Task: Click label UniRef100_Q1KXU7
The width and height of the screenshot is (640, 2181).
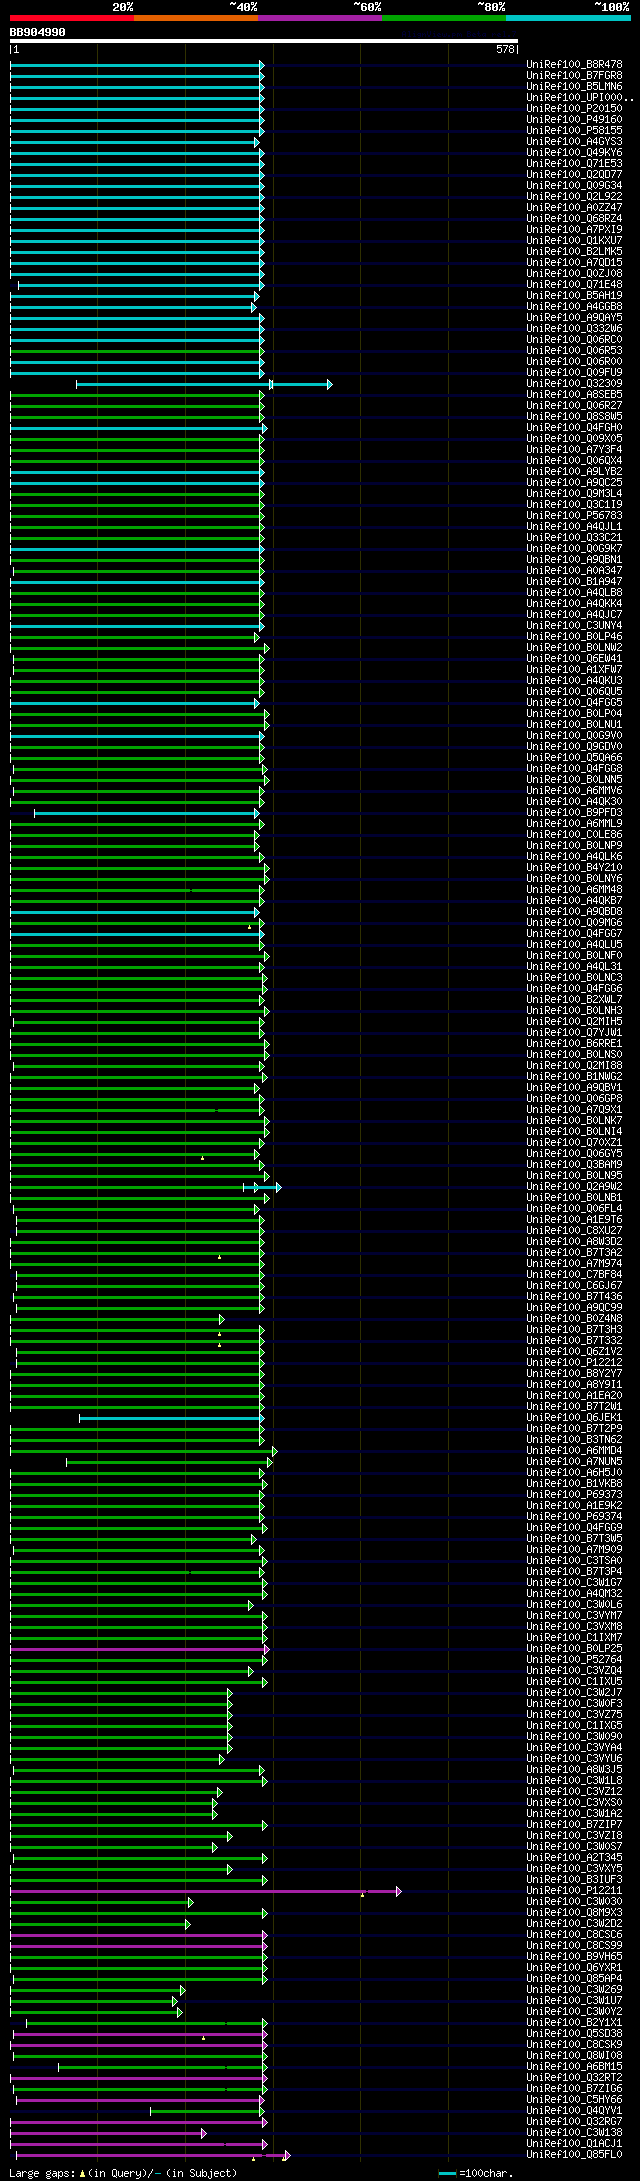Action: (574, 240)
